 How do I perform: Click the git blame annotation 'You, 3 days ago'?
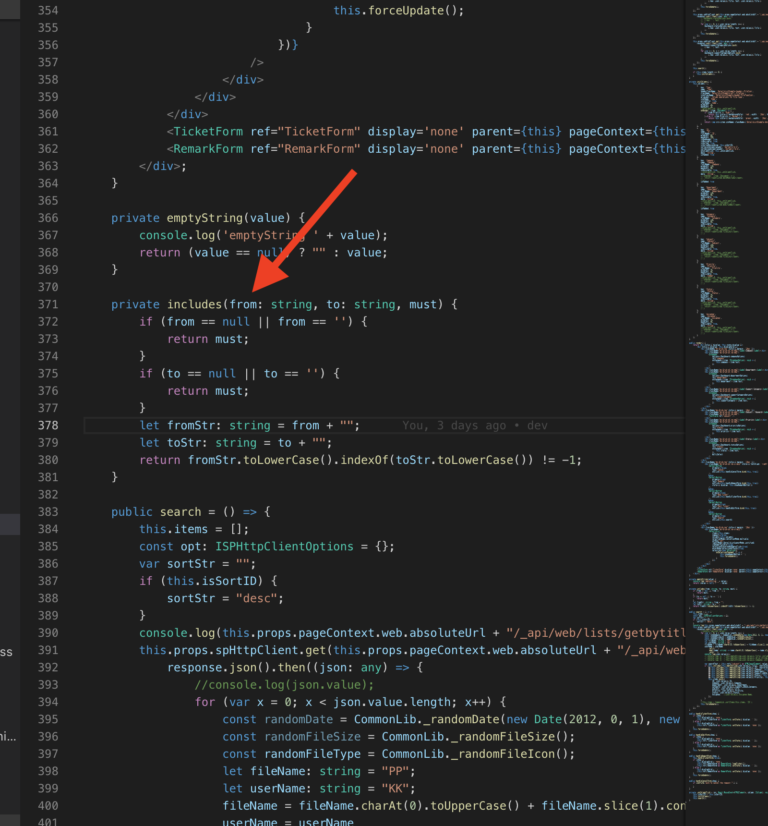click(x=454, y=426)
